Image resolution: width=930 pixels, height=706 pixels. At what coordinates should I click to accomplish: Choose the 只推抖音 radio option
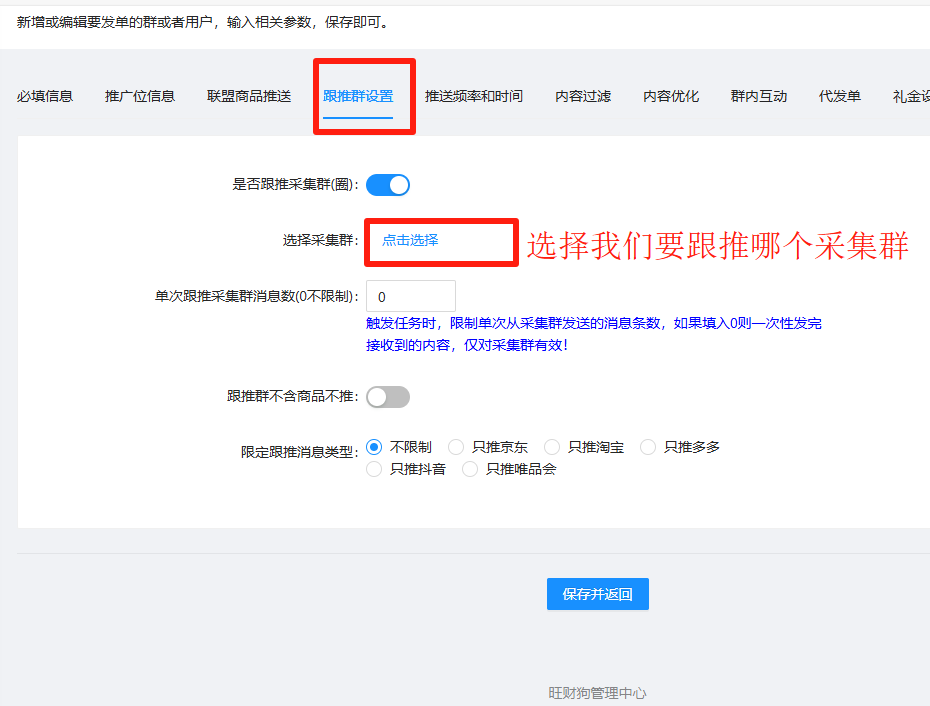coord(375,469)
